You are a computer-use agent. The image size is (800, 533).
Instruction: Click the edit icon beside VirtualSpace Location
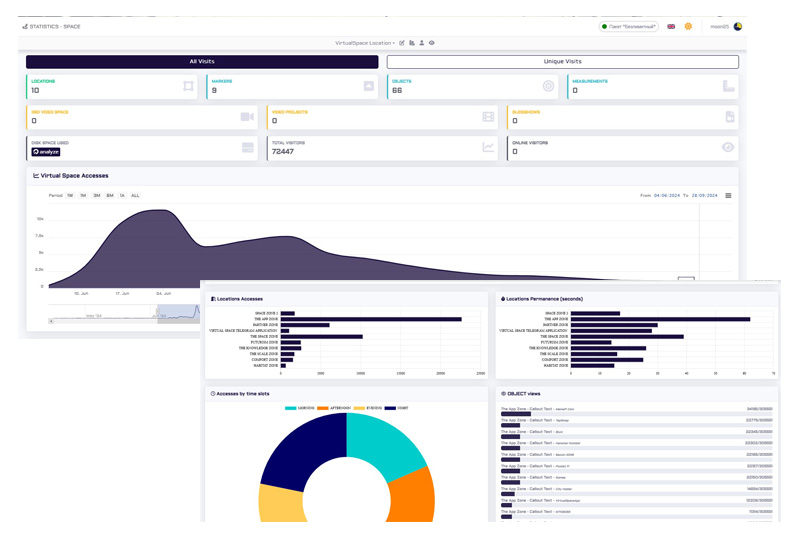(x=402, y=43)
